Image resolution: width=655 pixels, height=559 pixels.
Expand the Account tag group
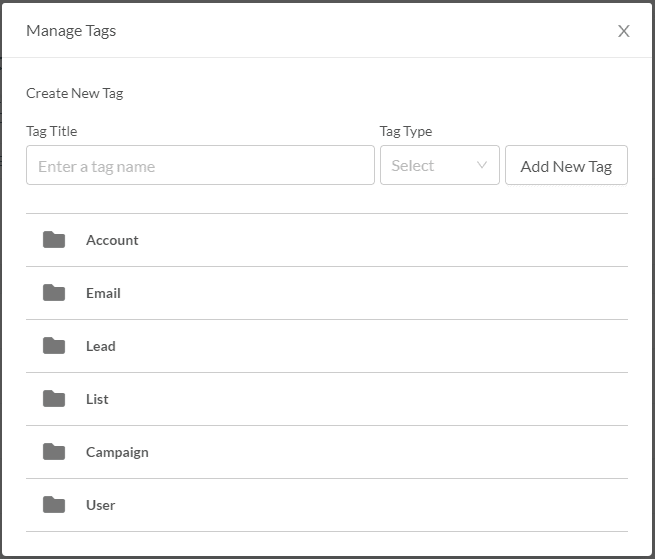[x=112, y=240]
